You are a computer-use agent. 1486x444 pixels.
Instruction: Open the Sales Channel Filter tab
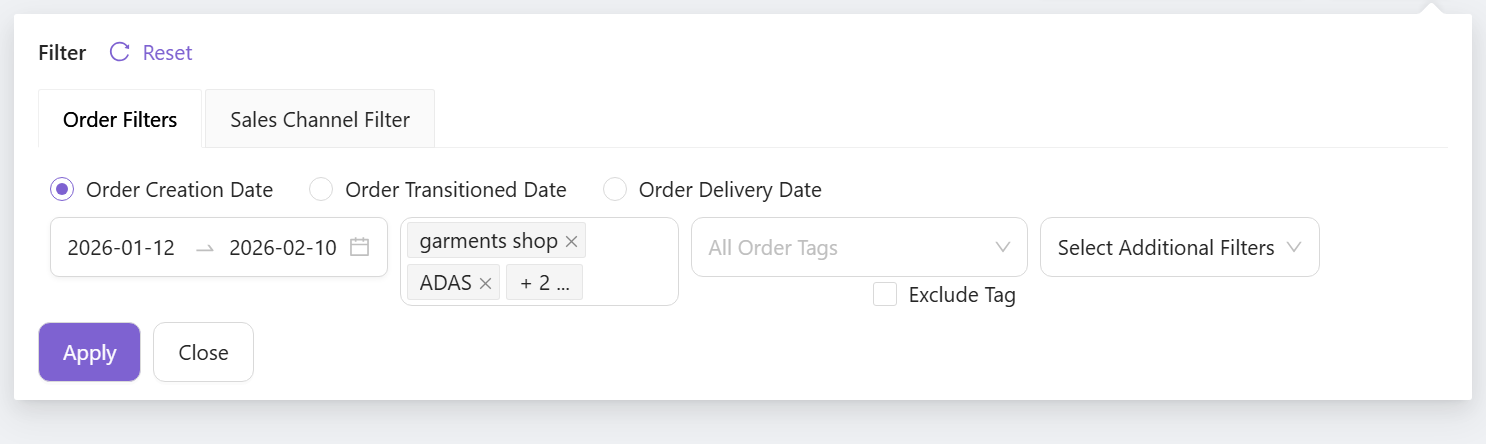320,120
